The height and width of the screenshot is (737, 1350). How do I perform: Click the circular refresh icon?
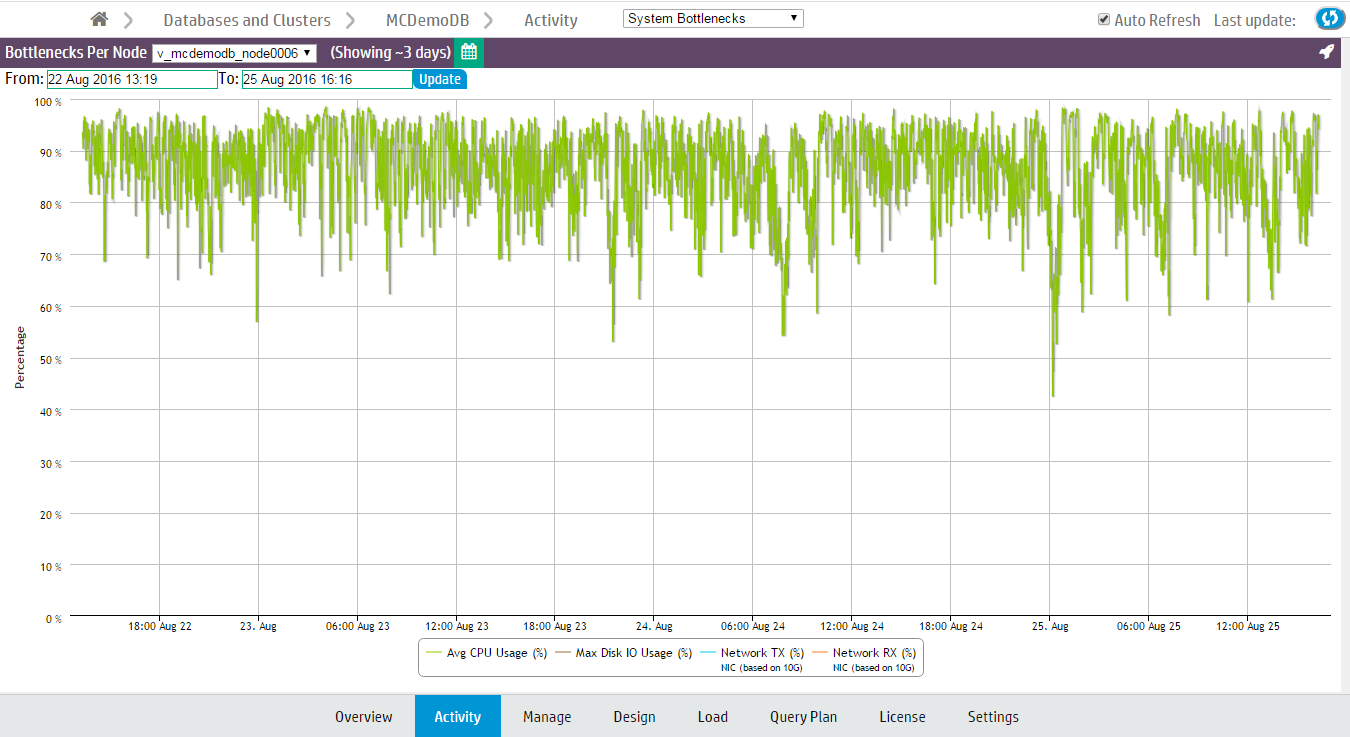tap(1329, 19)
